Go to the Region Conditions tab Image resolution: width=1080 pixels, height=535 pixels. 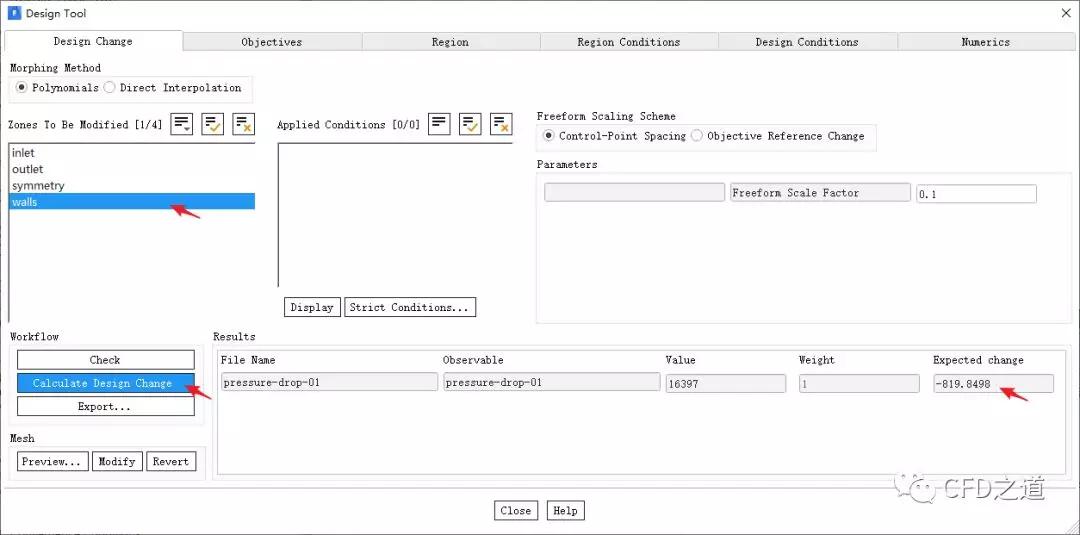[629, 42]
